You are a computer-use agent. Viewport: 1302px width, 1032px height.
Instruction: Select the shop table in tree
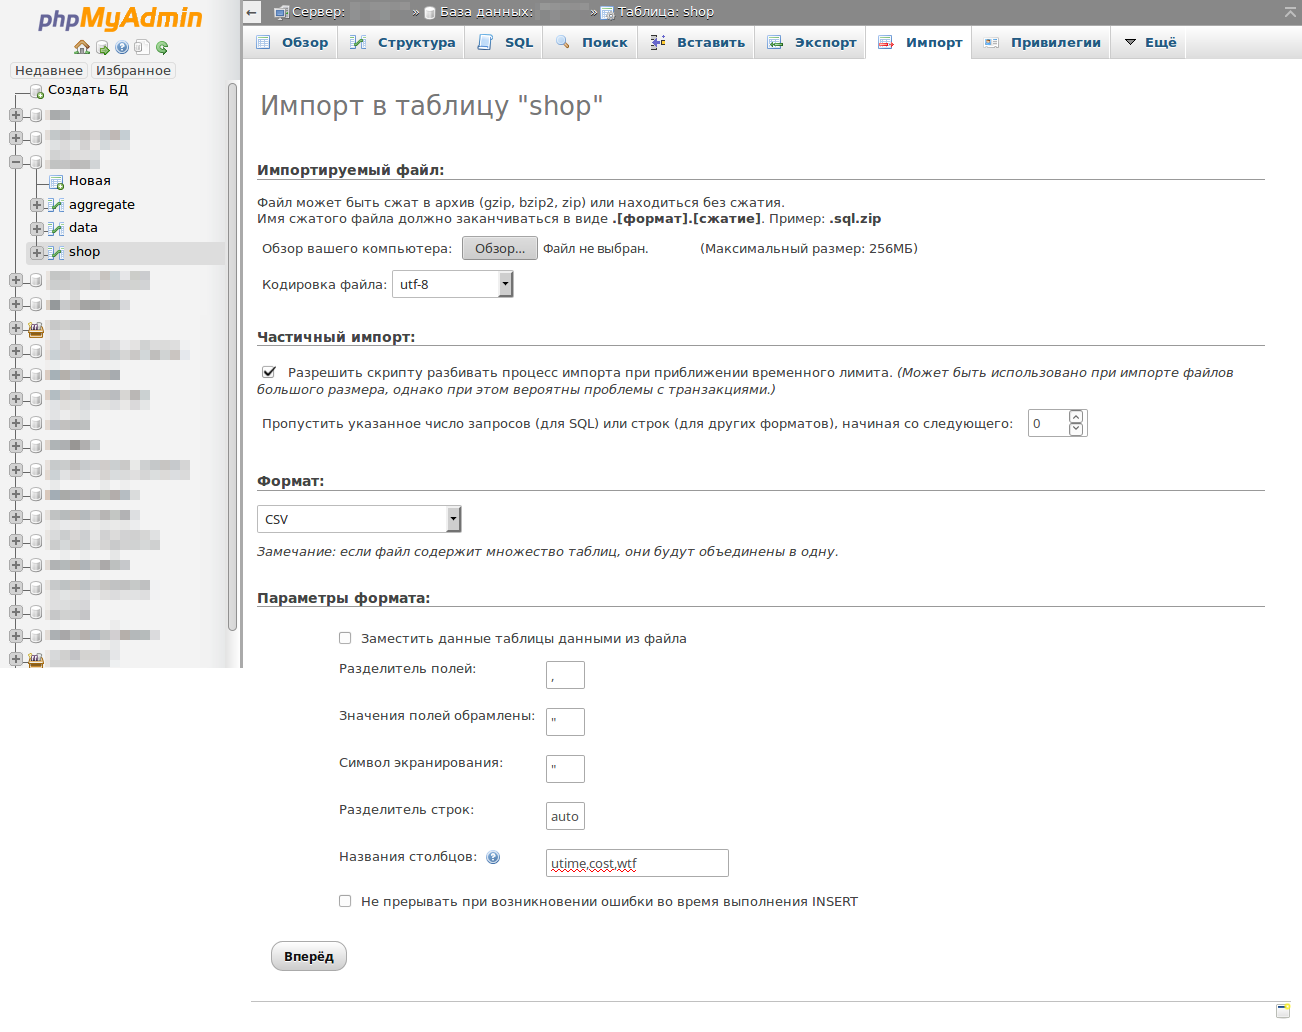click(x=84, y=252)
